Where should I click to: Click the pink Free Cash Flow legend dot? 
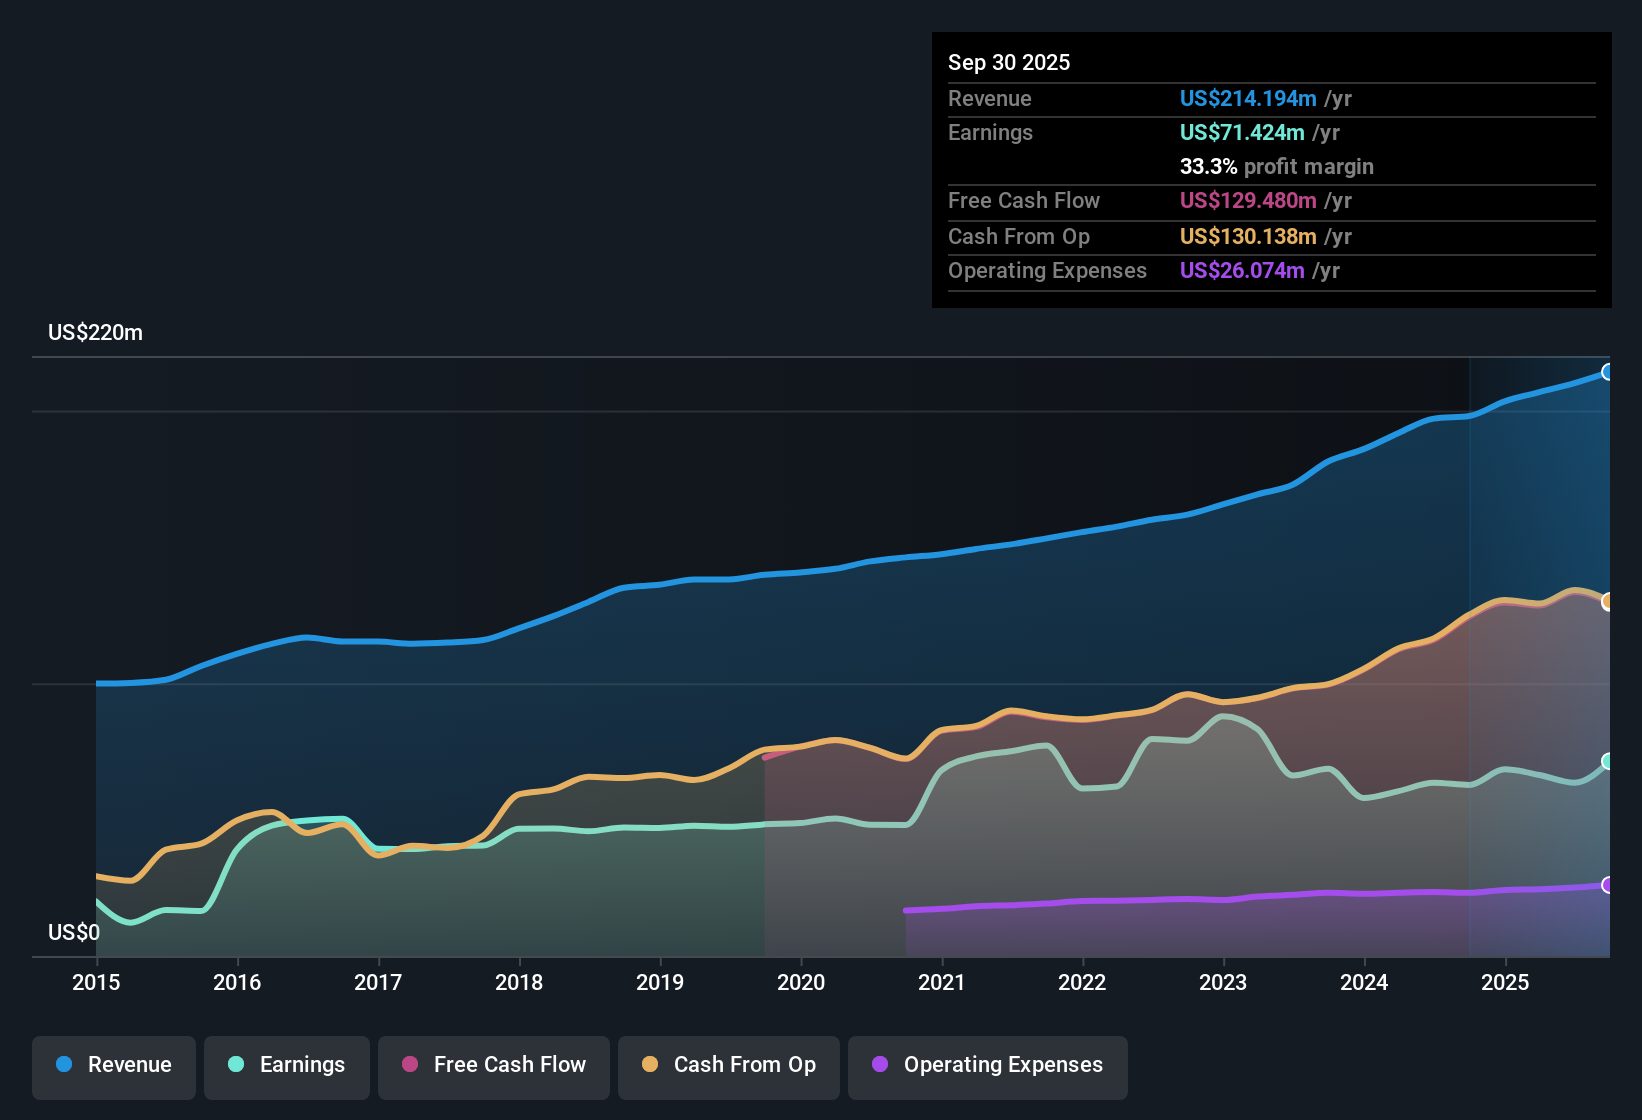[x=409, y=1065]
